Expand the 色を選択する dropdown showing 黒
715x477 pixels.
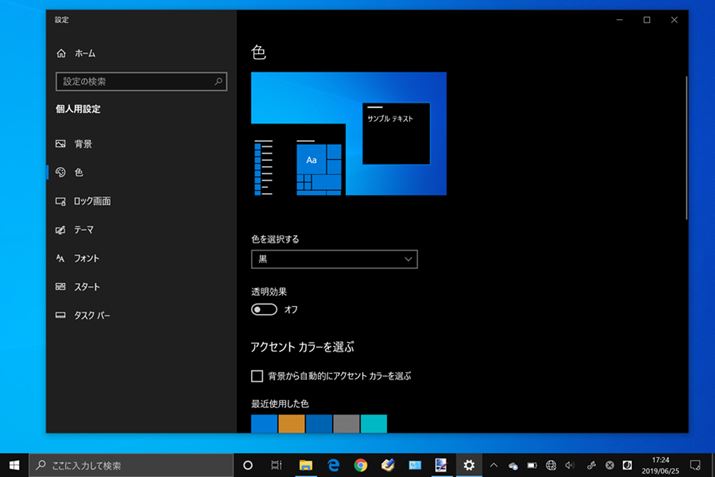pyautogui.click(x=334, y=259)
